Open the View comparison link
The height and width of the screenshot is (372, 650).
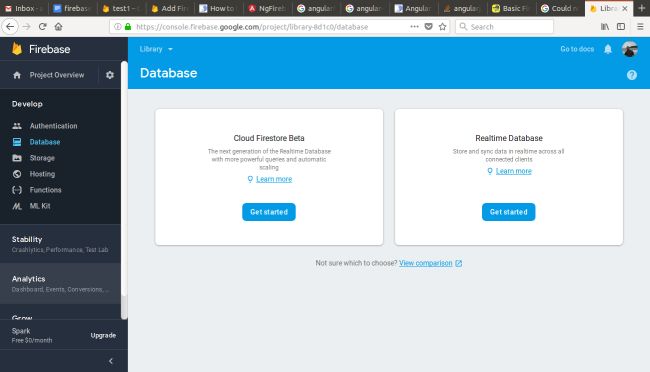coord(425,263)
